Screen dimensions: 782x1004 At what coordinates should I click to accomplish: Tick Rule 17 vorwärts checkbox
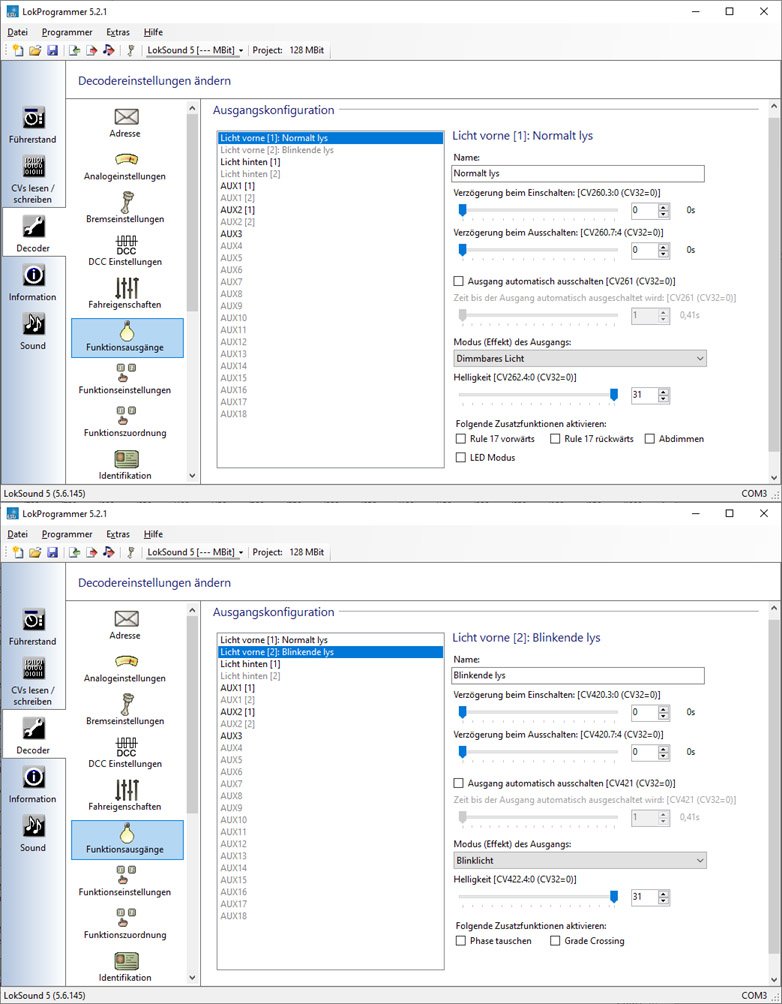click(460, 439)
